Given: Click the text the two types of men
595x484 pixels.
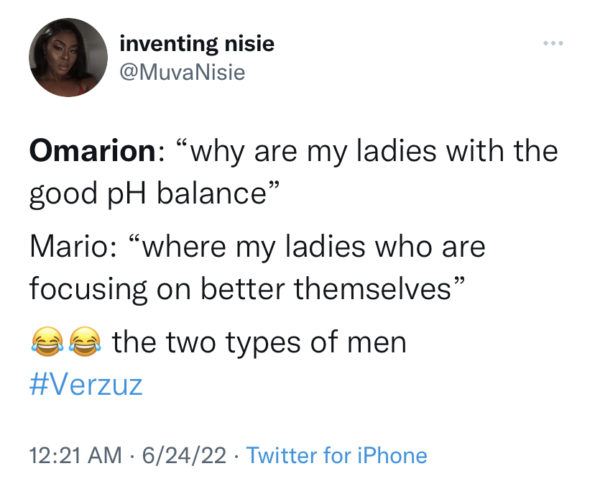Looking at the screenshot, I should pyautogui.click(x=259, y=342).
